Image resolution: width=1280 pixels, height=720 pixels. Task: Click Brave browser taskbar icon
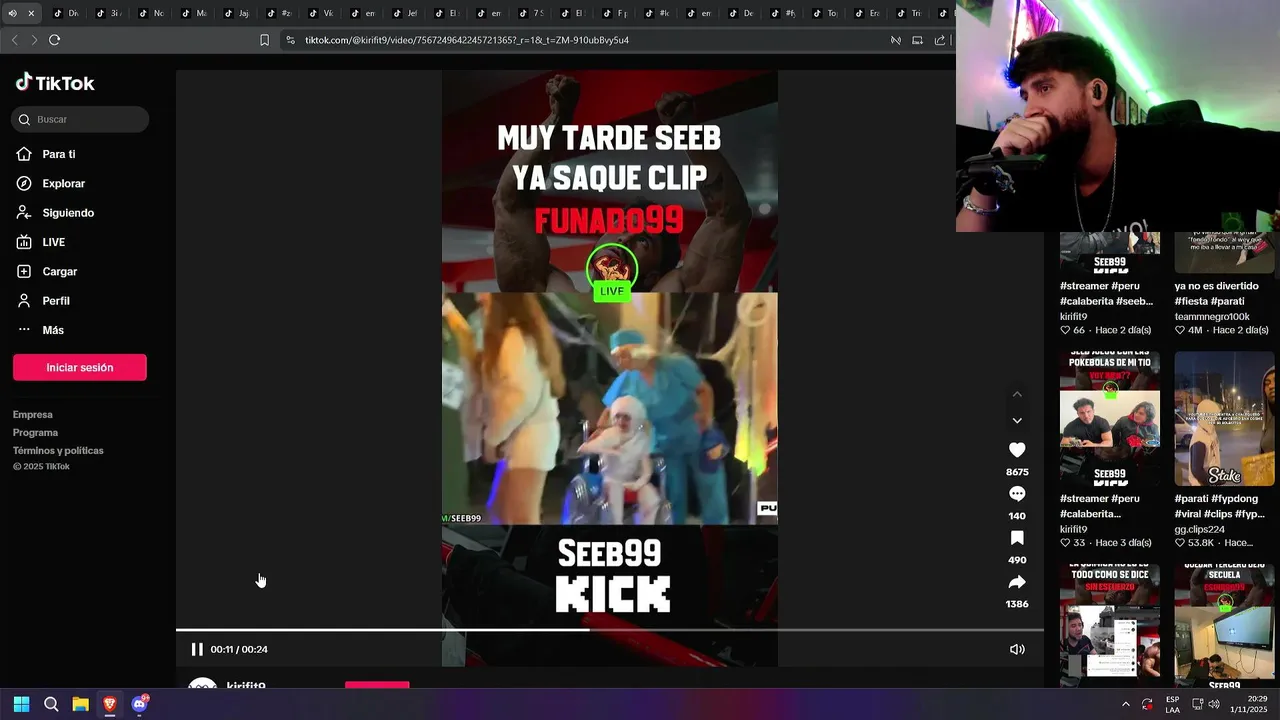click(109, 704)
